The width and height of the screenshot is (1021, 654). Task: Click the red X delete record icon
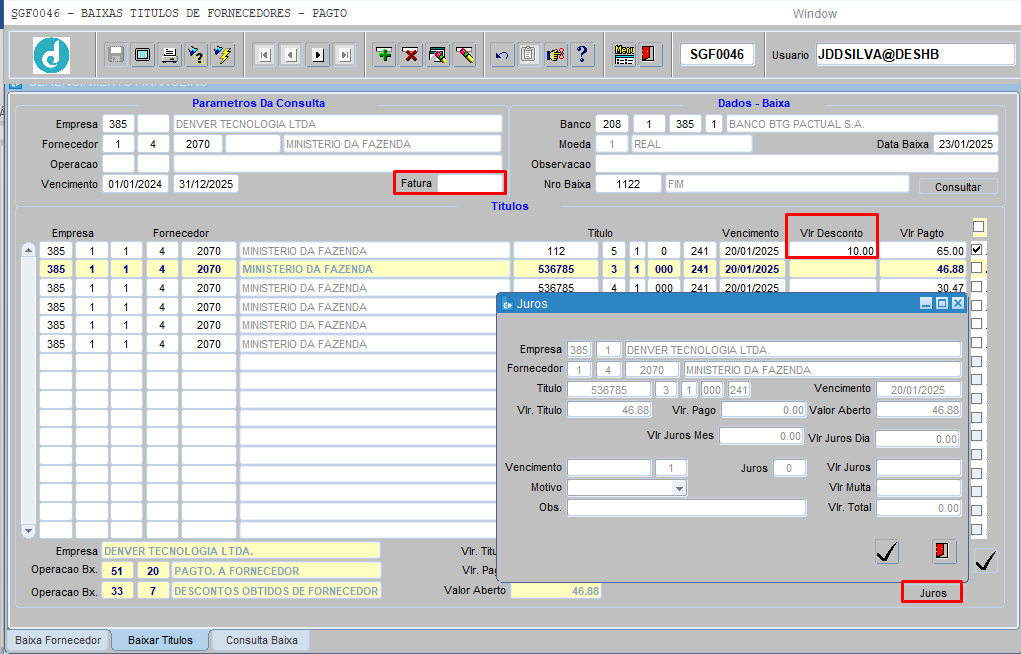(411, 55)
